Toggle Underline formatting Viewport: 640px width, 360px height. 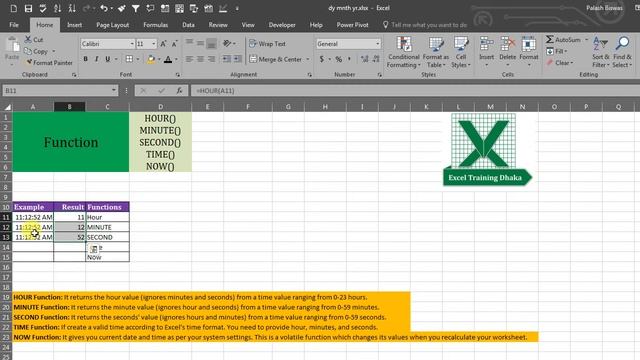pyautogui.click(x=107, y=59)
